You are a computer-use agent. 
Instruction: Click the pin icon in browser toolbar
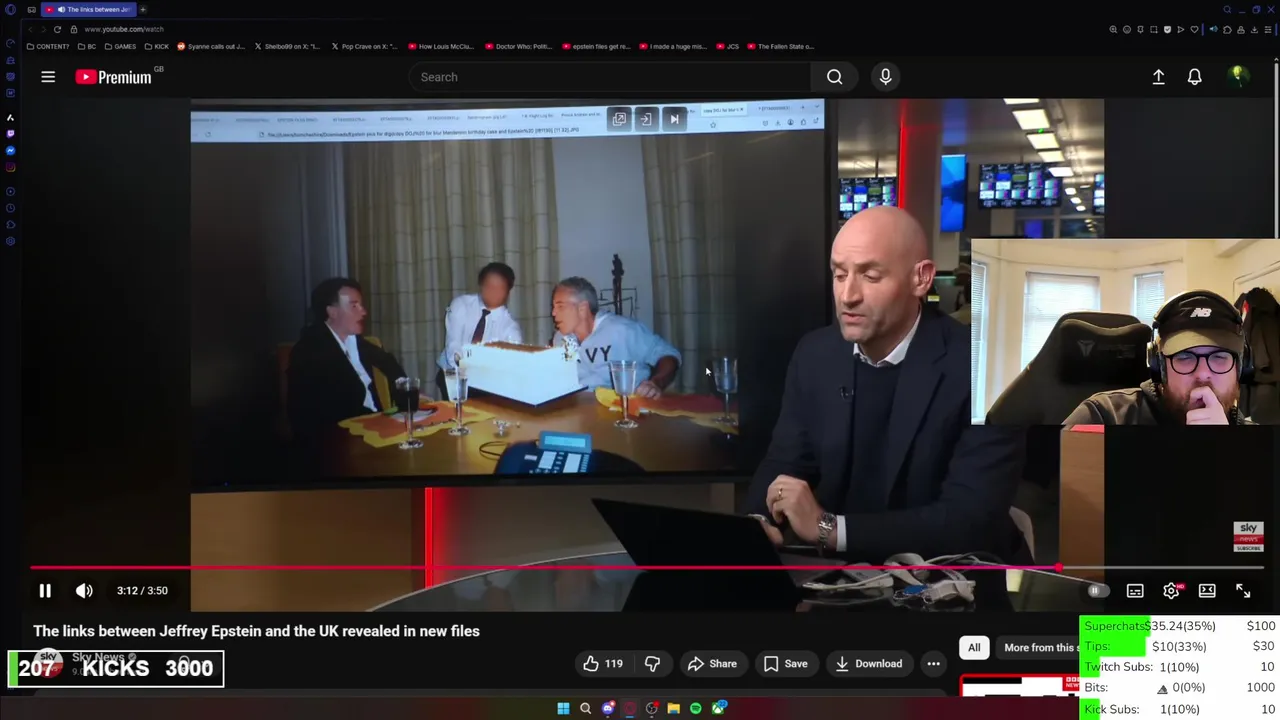tap(1140, 29)
